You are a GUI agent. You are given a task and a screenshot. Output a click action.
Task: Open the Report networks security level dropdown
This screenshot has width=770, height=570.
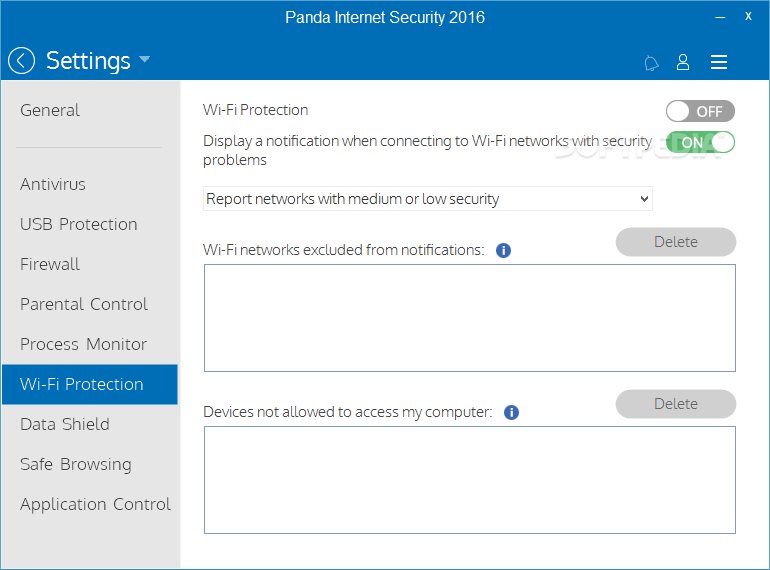[x=428, y=199]
